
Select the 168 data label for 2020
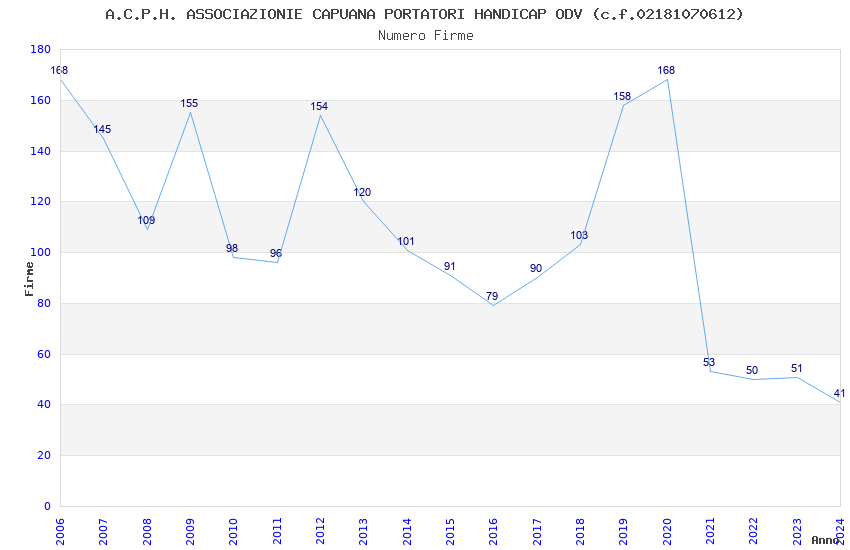pyautogui.click(x=666, y=70)
